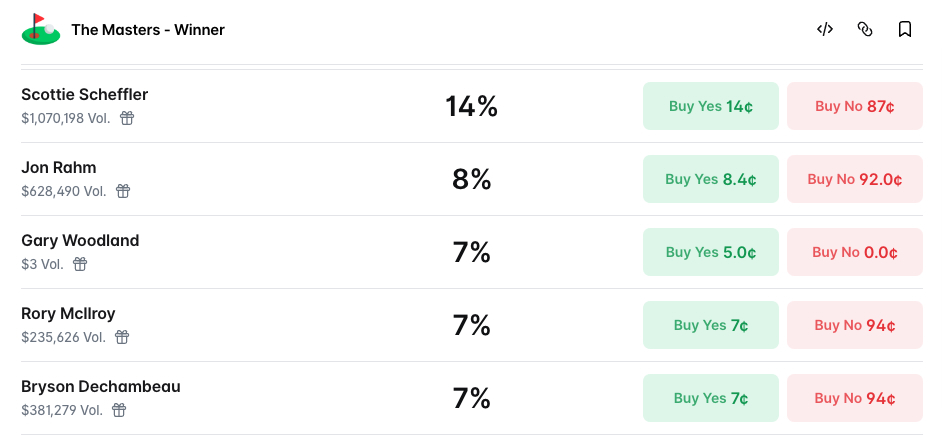
Task: Open gift icon beside Jon Rahm volume
Action: pyautogui.click(x=123, y=191)
